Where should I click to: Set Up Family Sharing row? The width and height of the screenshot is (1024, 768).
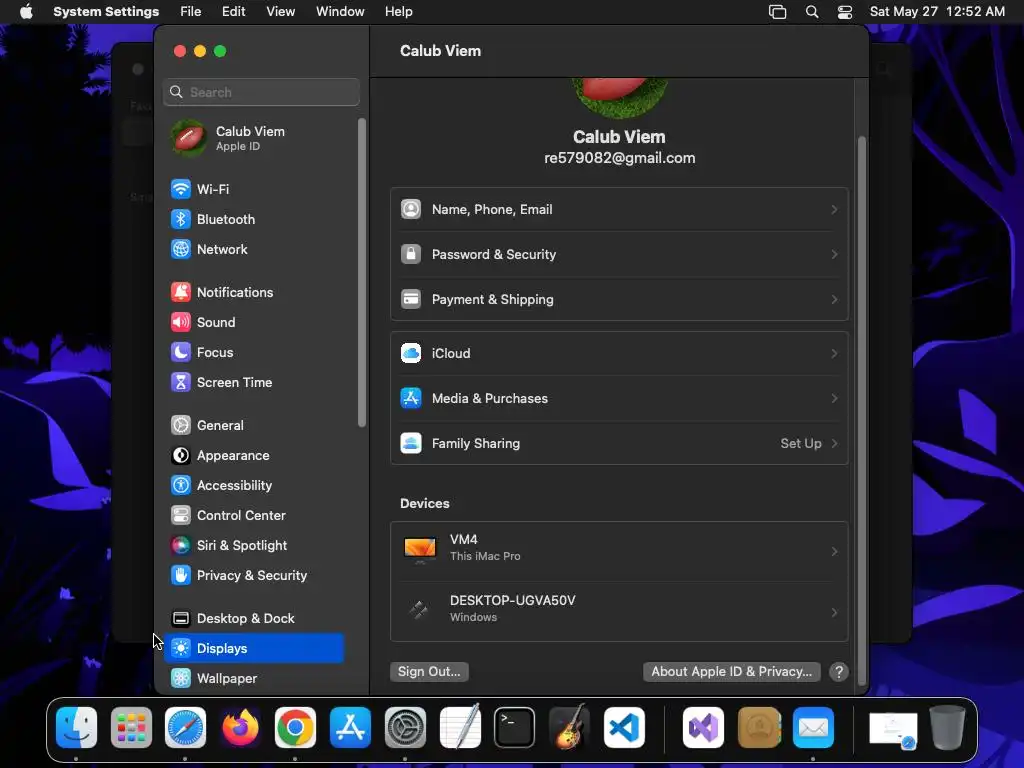tap(619, 443)
